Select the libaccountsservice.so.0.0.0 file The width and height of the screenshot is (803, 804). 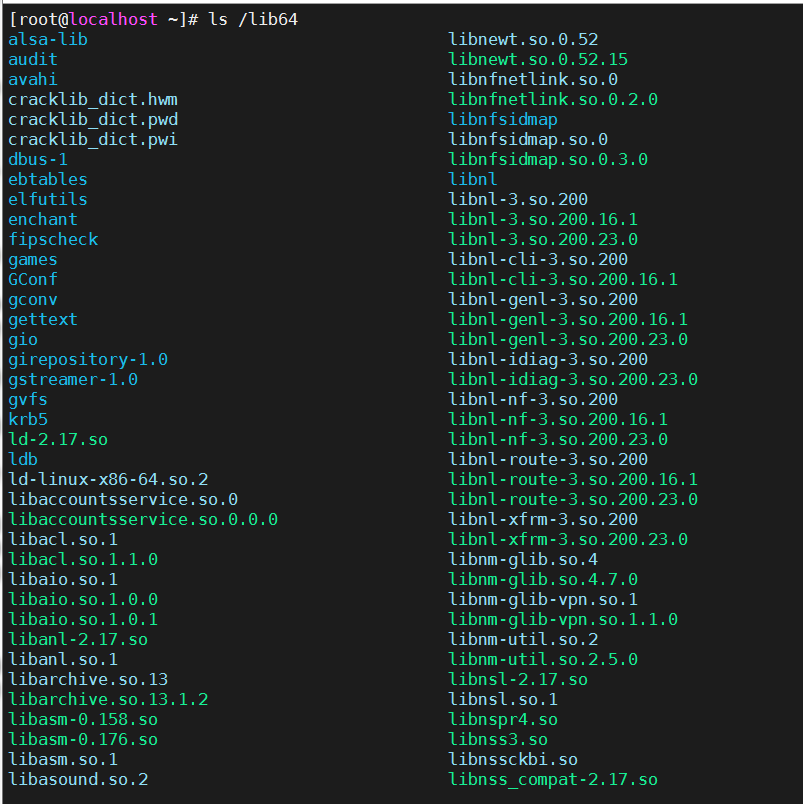143,519
